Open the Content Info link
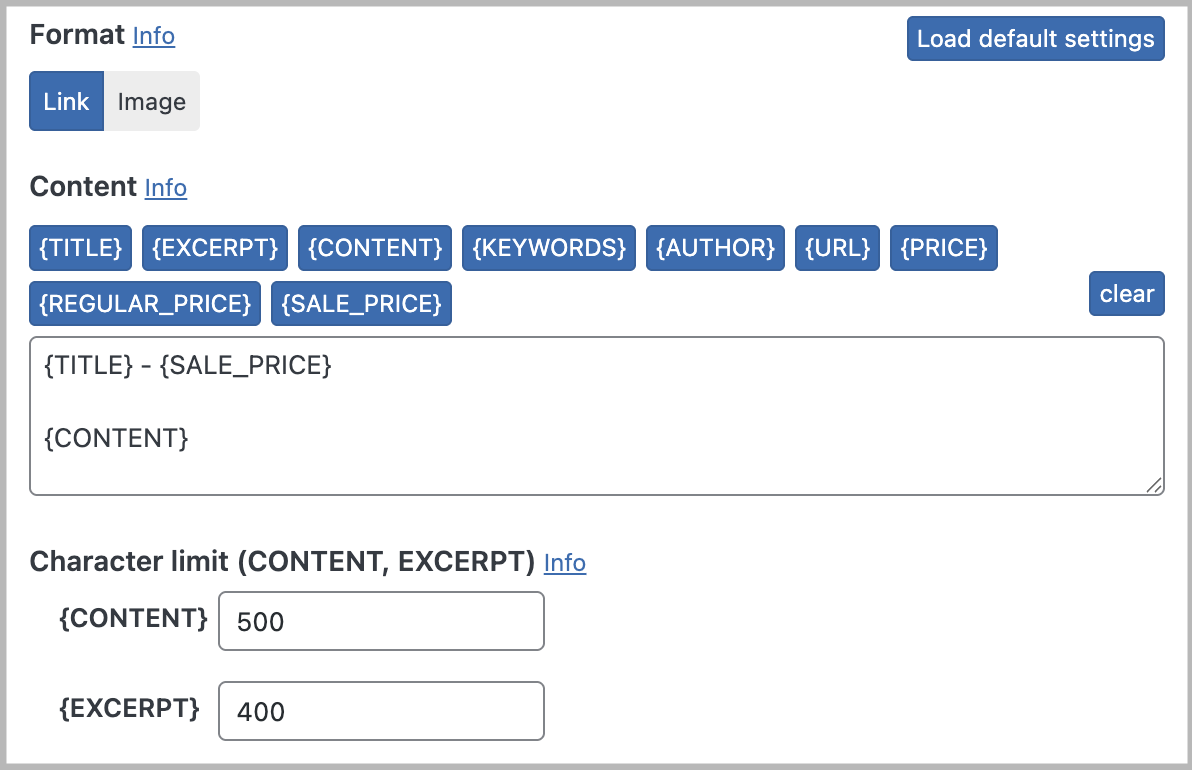The width and height of the screenshot is (1192, 770). coord(166,188)
